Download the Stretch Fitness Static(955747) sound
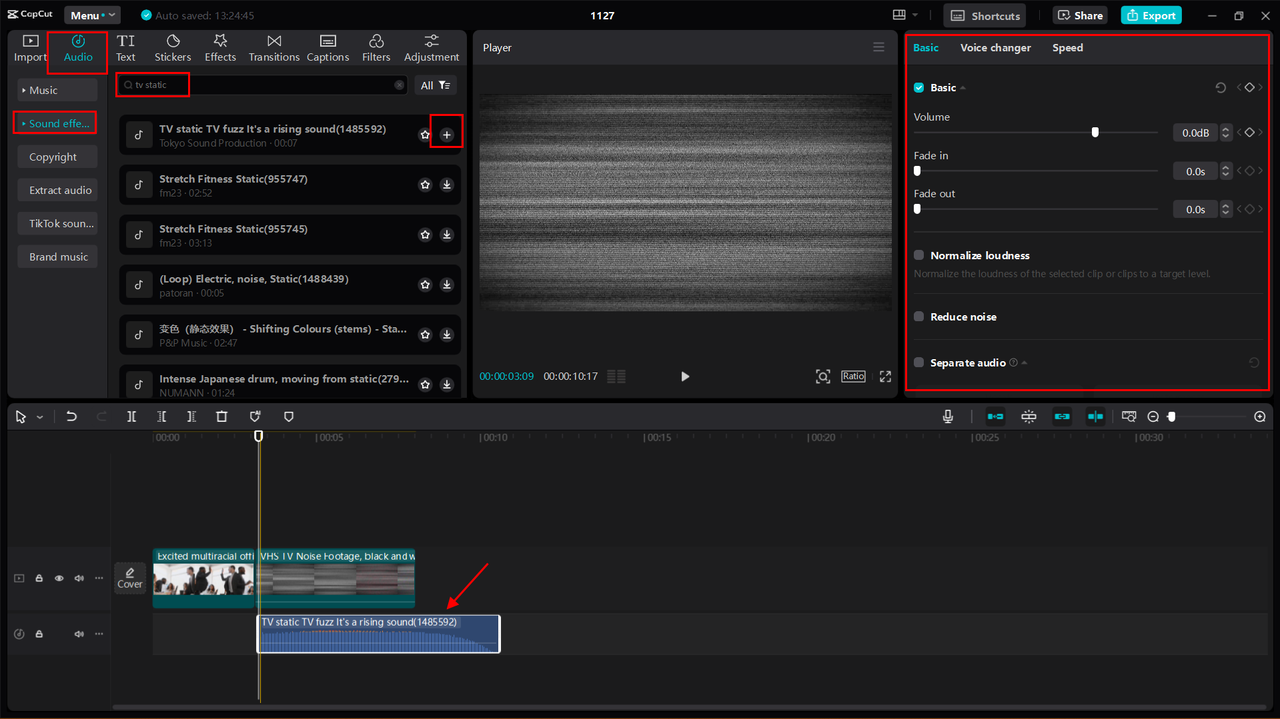Screen dimensions: 1280x719 click(x=446, y=185)
